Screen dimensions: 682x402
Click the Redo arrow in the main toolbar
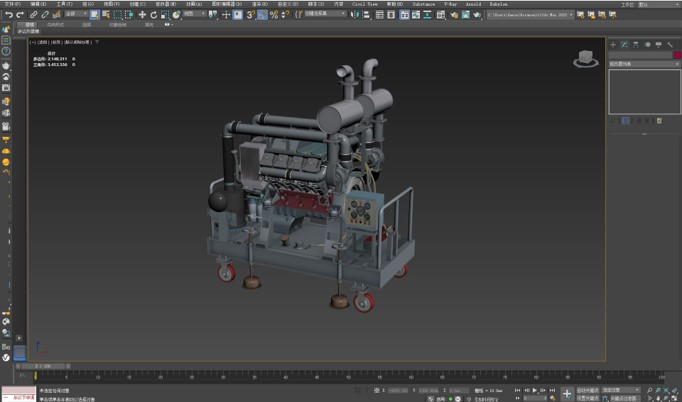point(20,15)
